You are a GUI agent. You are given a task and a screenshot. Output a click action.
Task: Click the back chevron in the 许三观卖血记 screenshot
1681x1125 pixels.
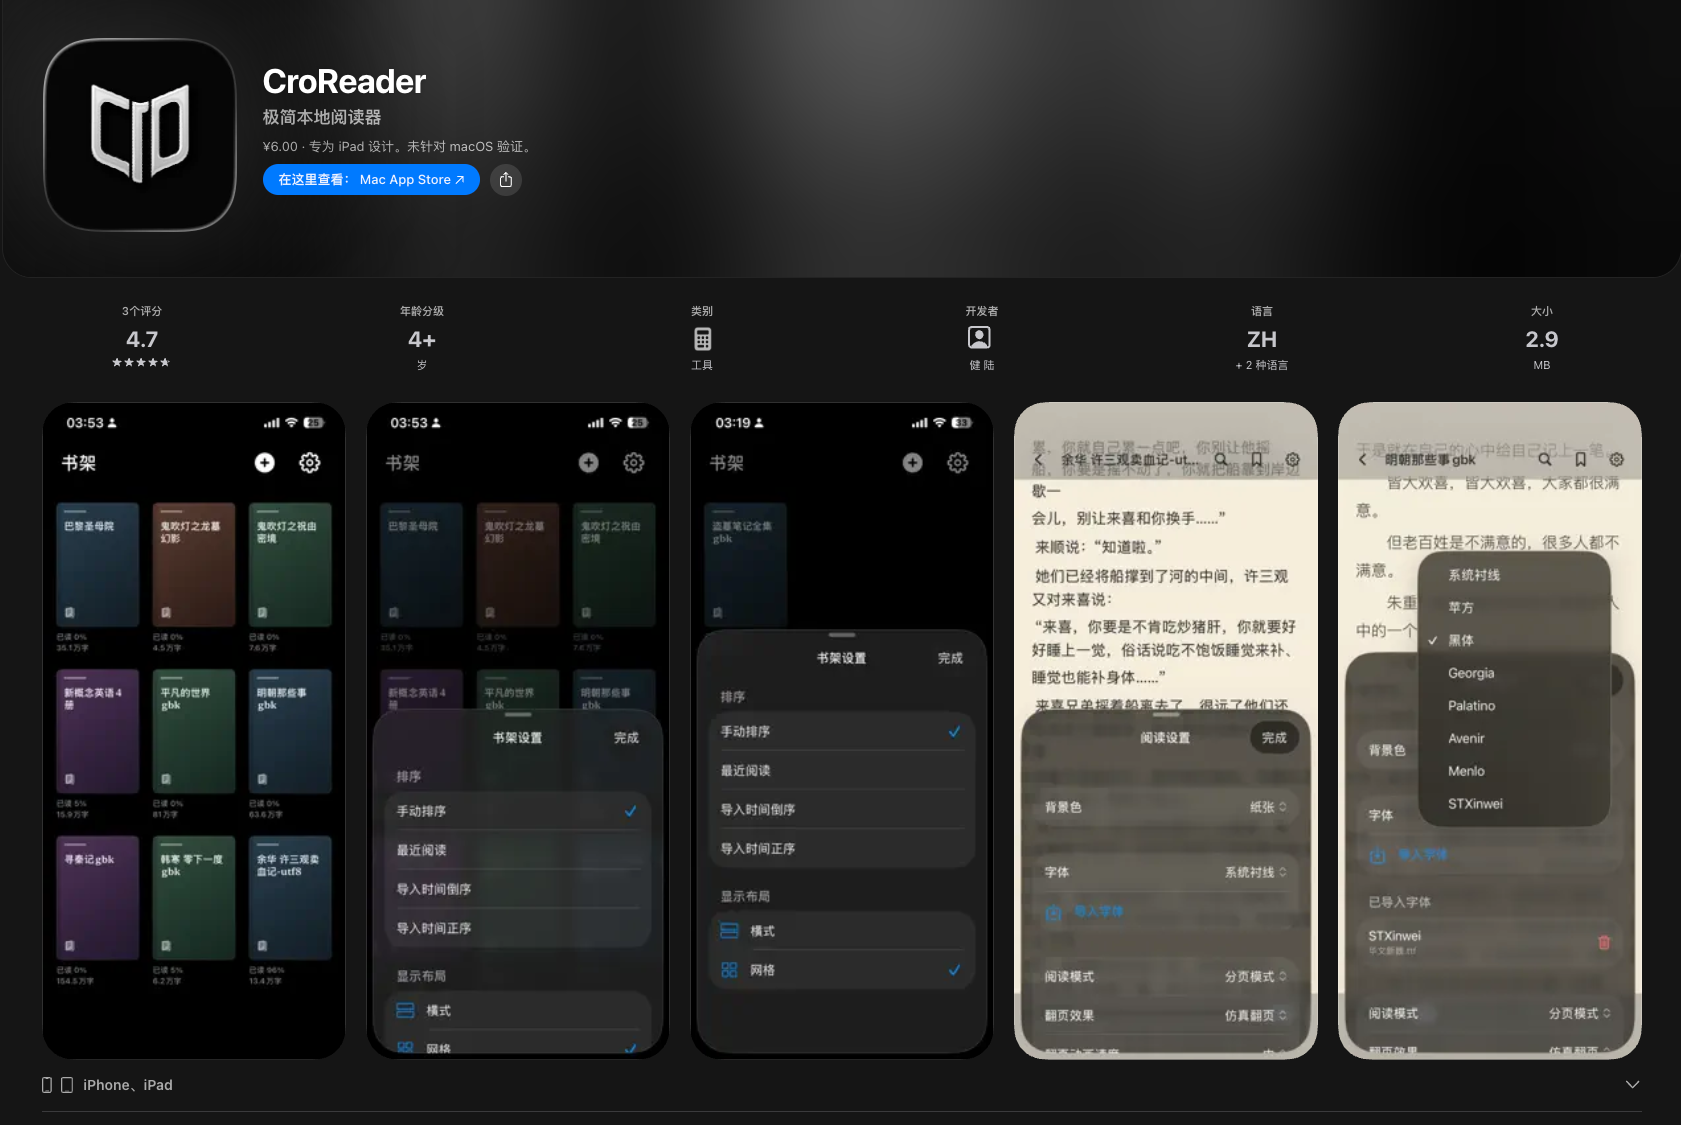1038,460
